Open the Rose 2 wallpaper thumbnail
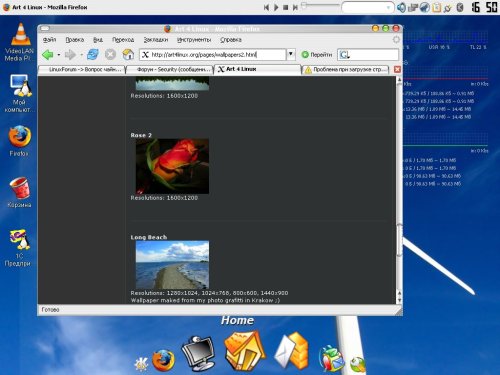 (172, 166)
